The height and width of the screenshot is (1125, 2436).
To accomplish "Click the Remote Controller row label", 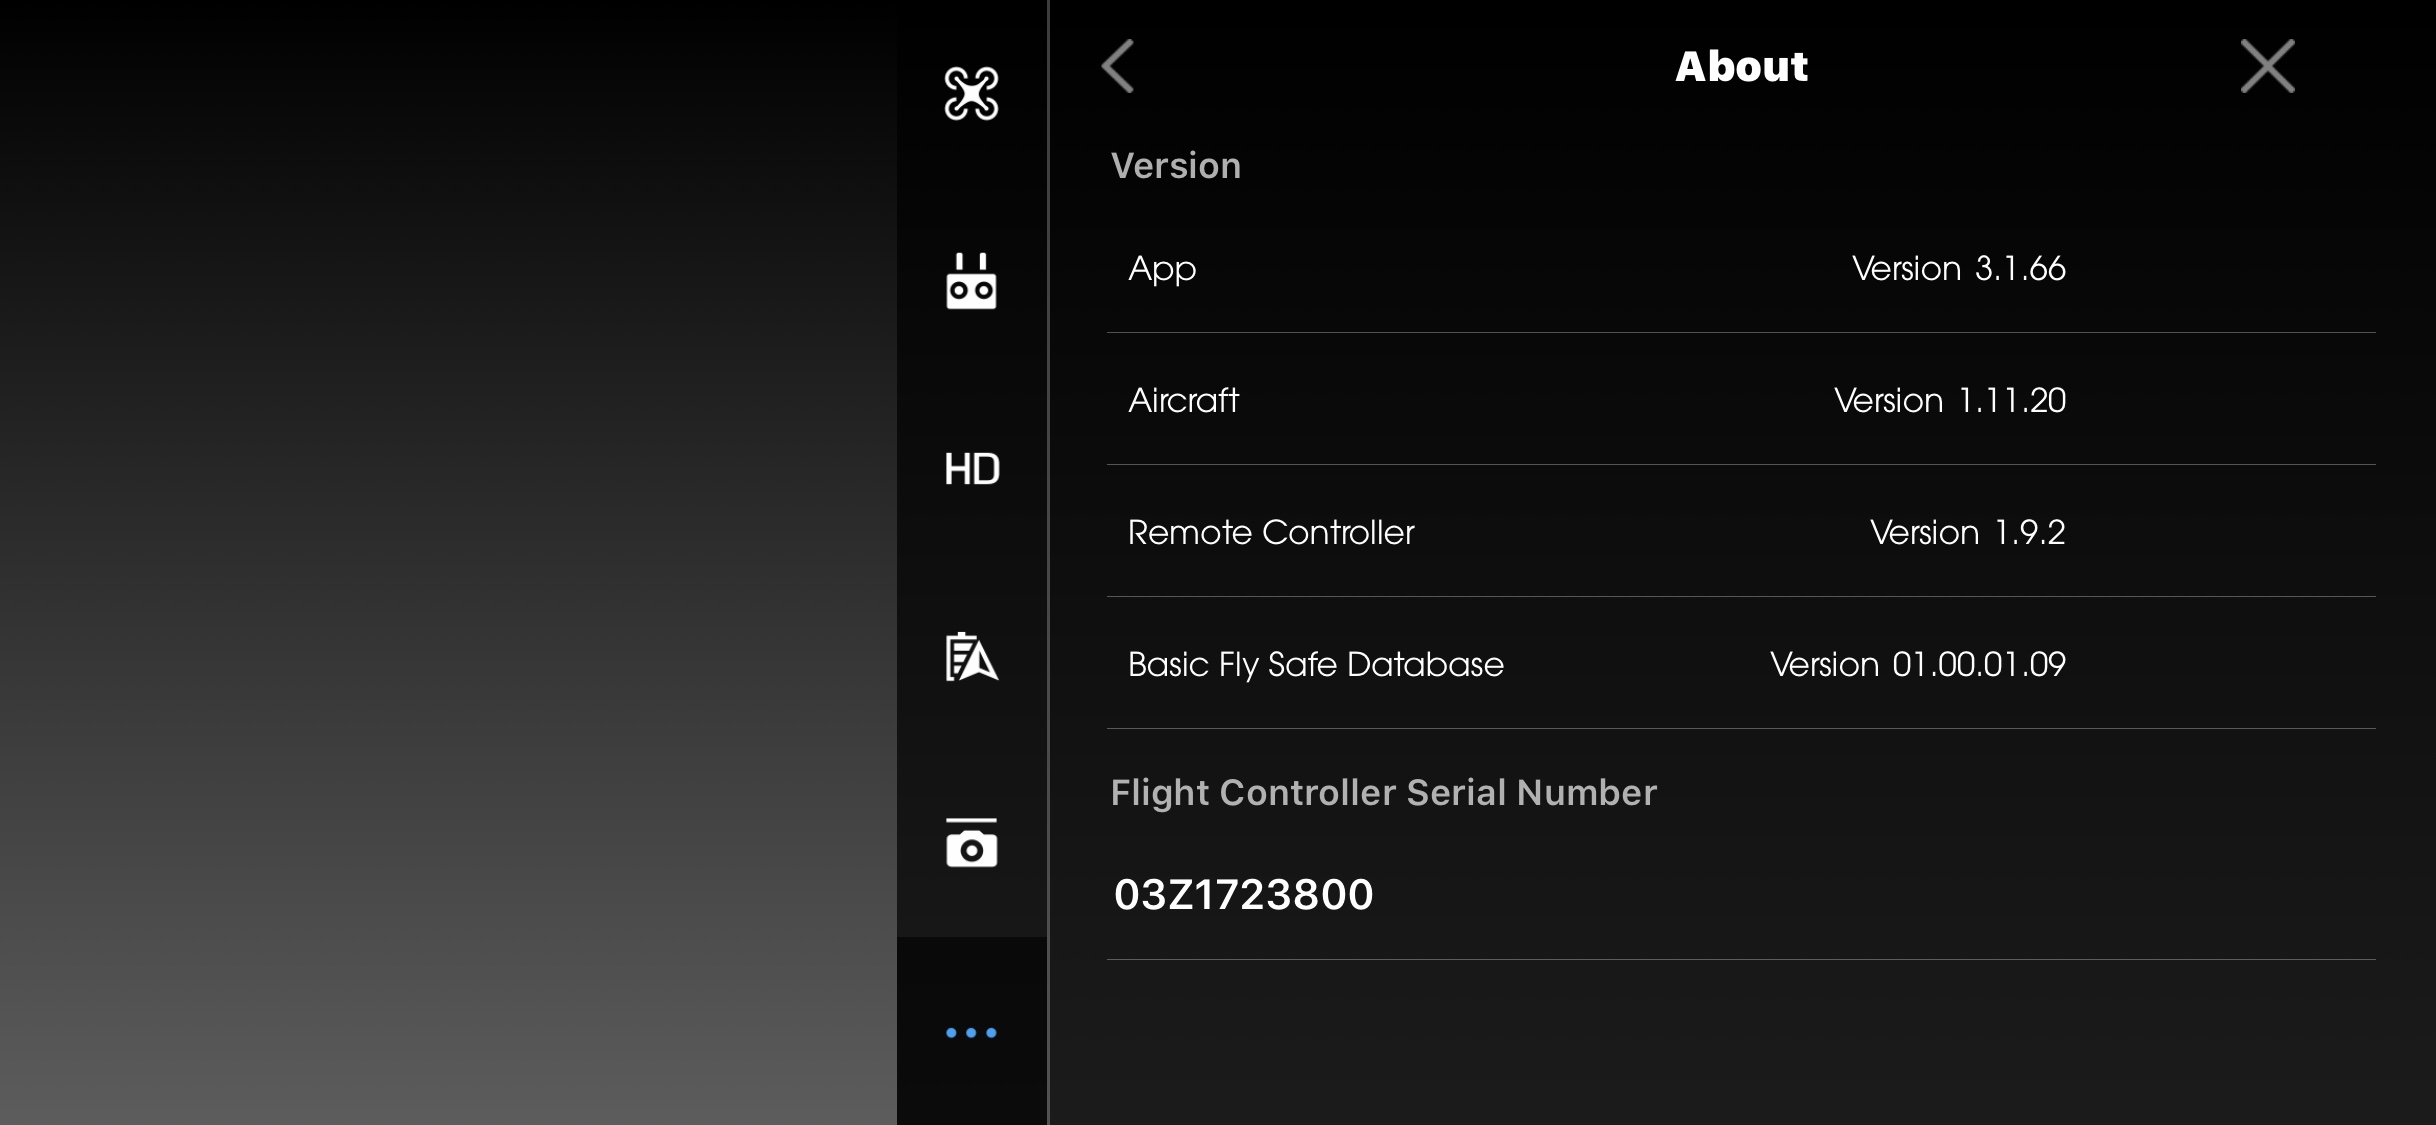I will tap(1271, 532).
